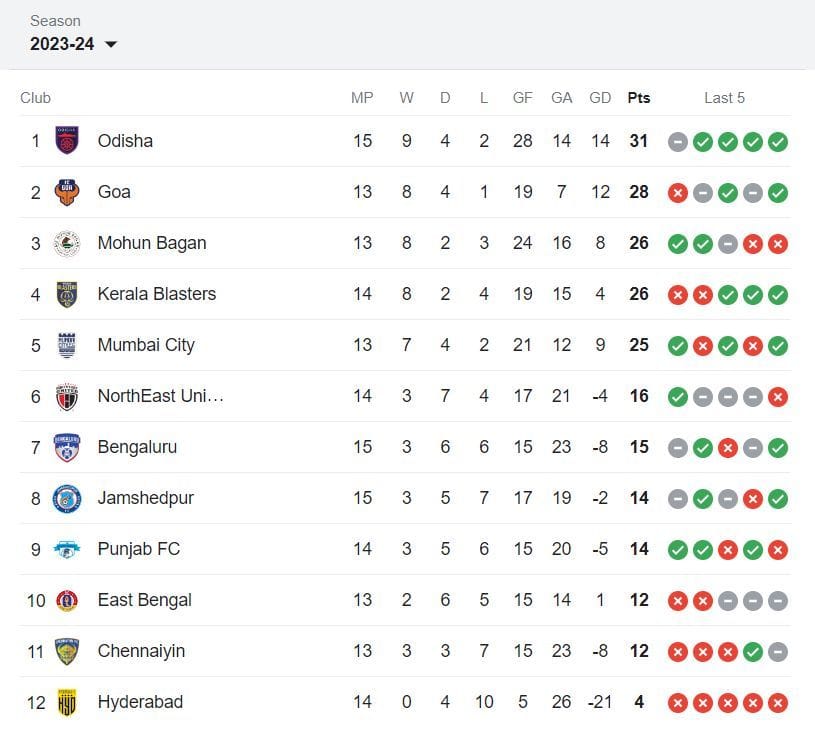Click the Mumbai City badge icon

click(x=66, y=345)
